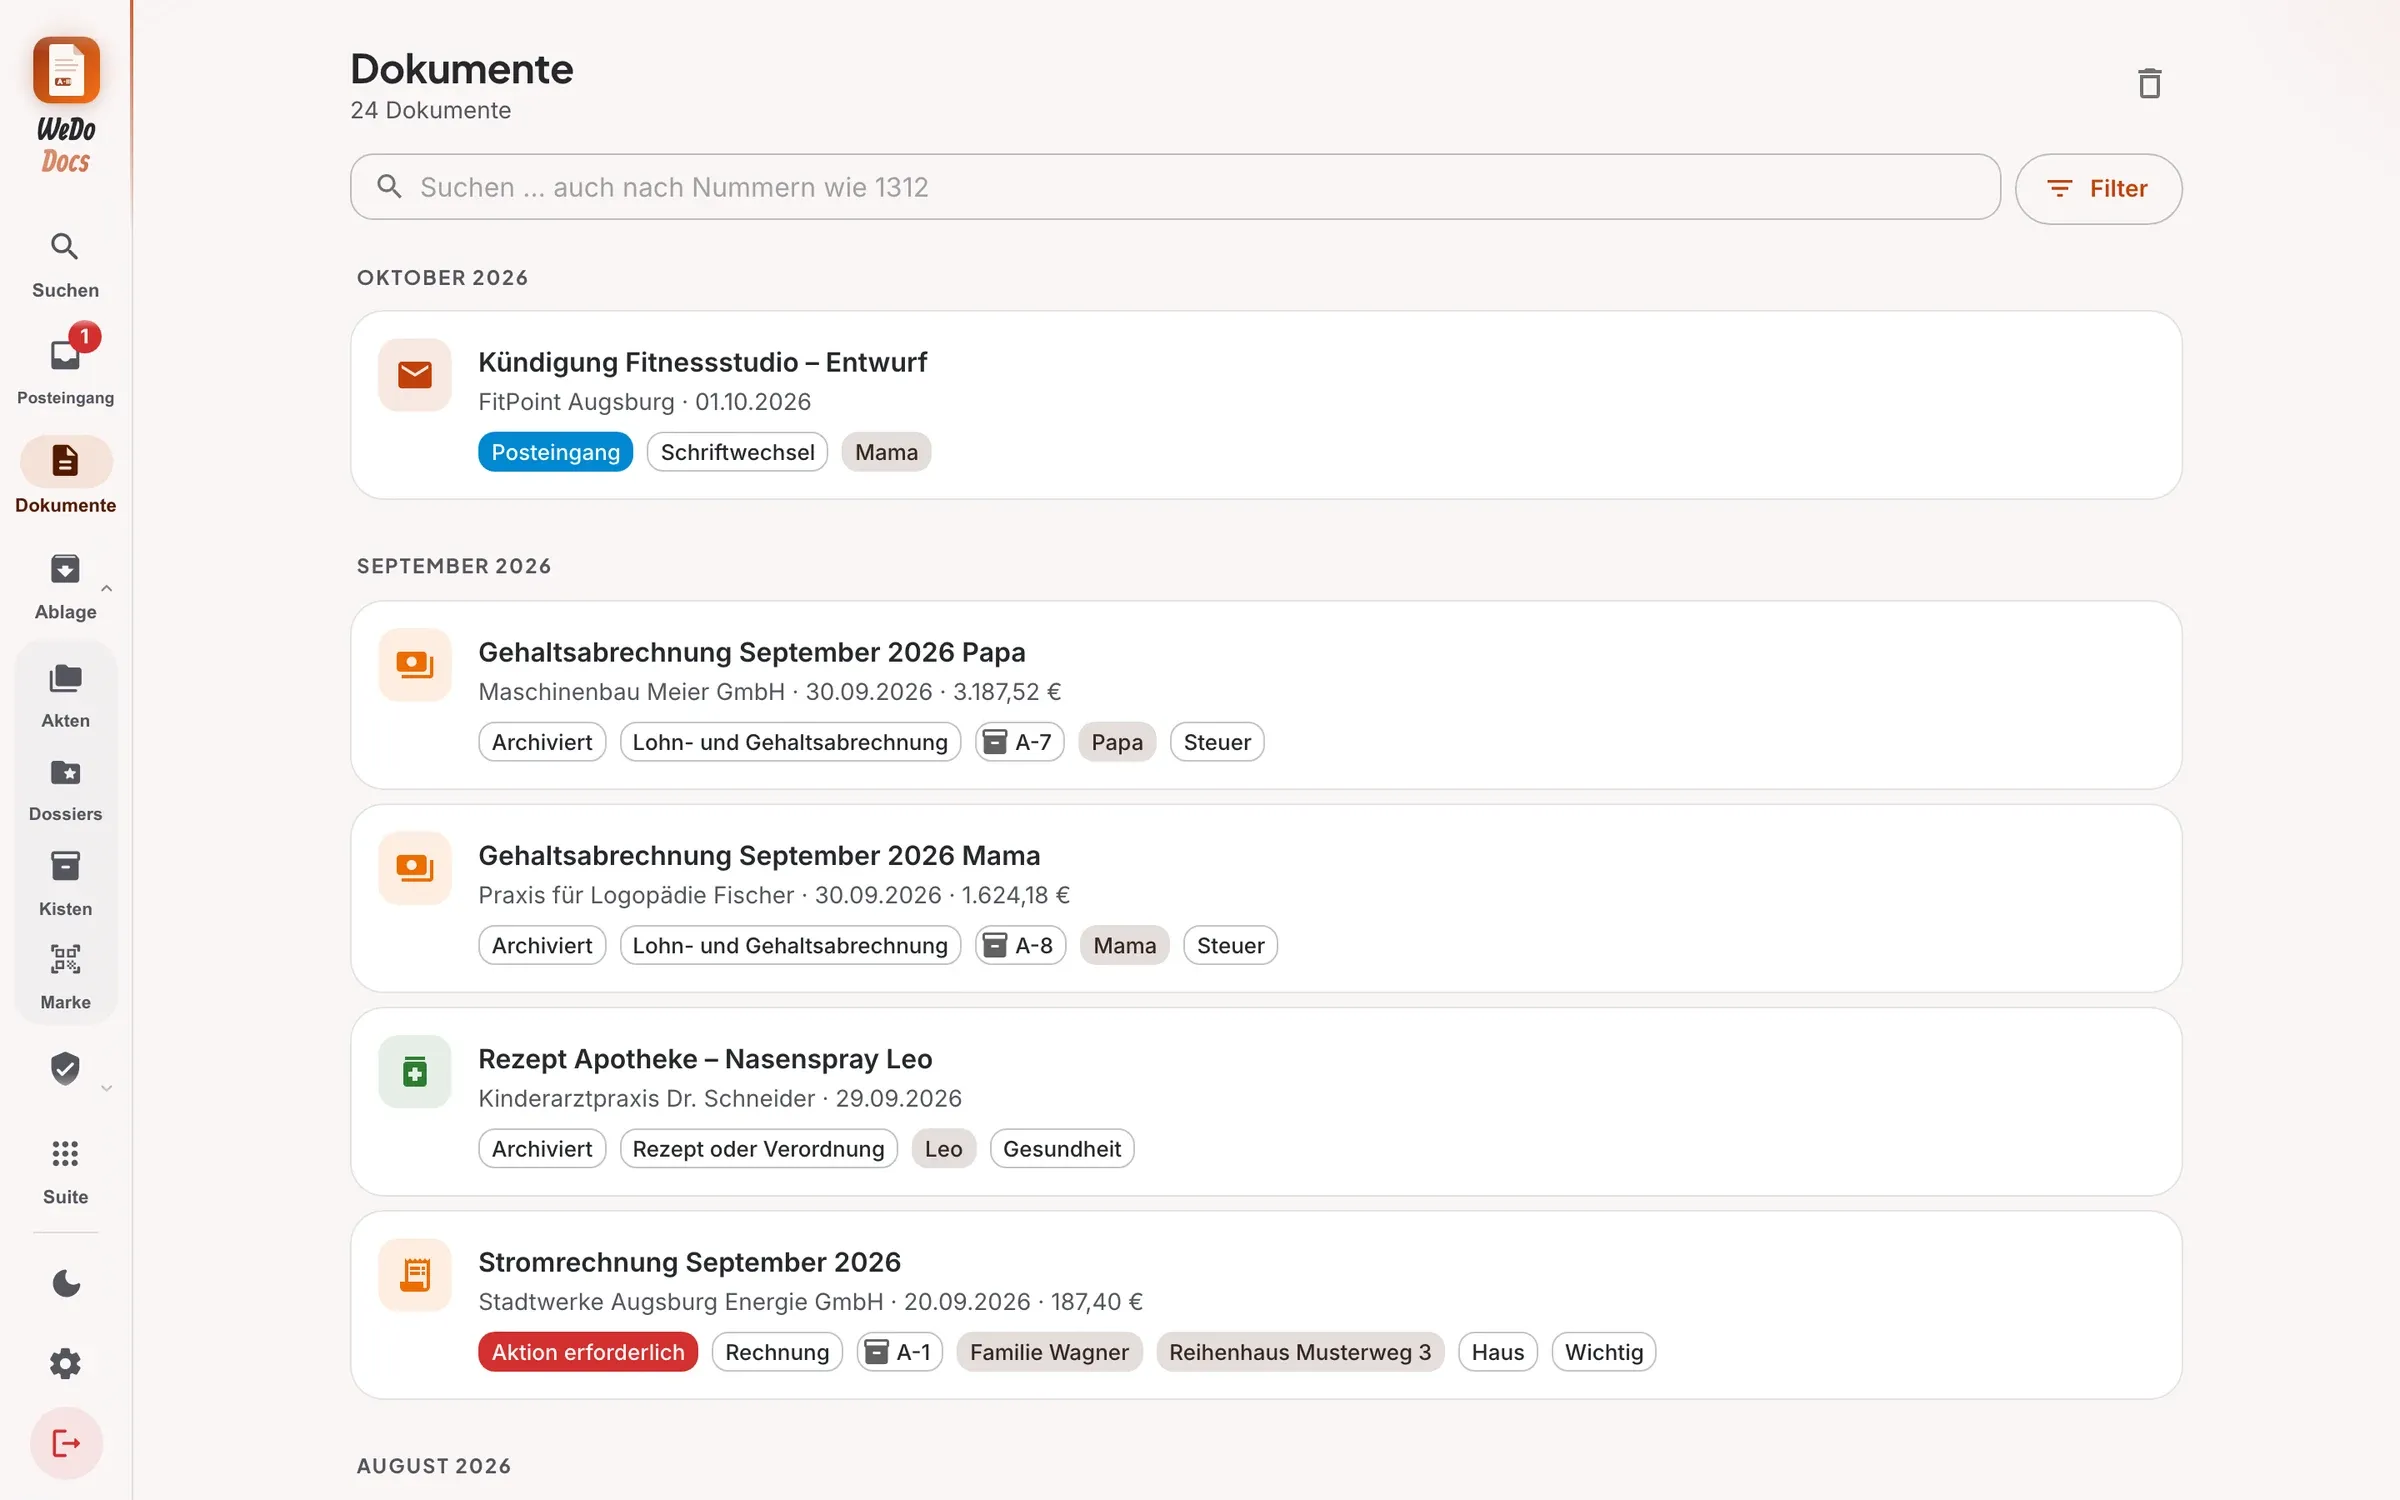Open settings with the gear icon
2400x1500 pixels.
click(65, 1363)
